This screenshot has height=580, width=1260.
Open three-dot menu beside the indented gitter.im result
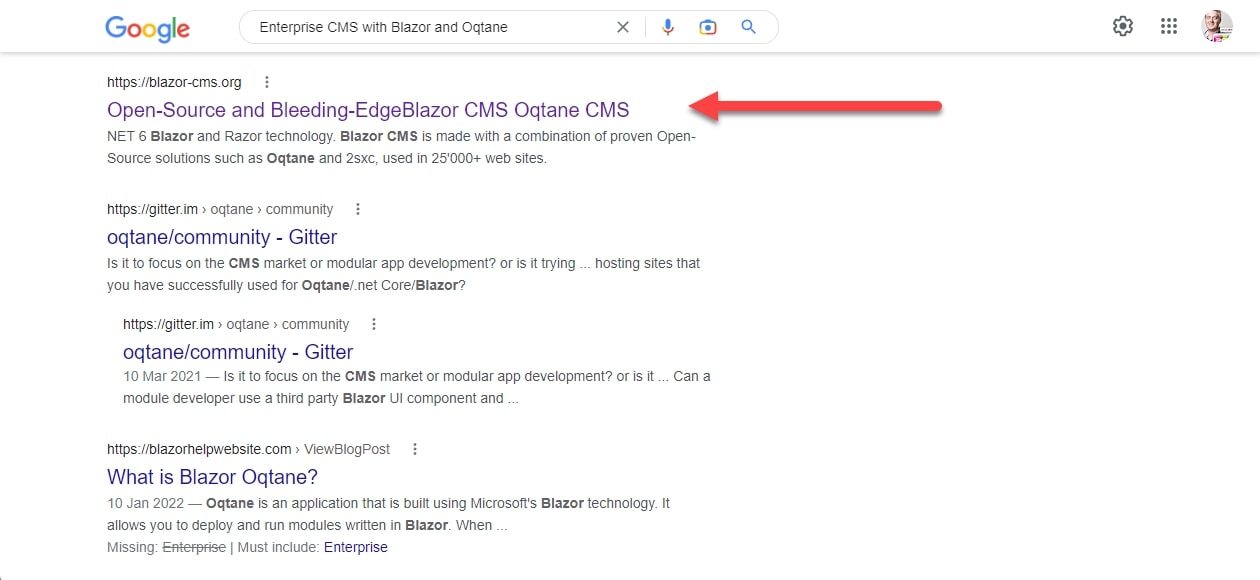tap(374, 324)
